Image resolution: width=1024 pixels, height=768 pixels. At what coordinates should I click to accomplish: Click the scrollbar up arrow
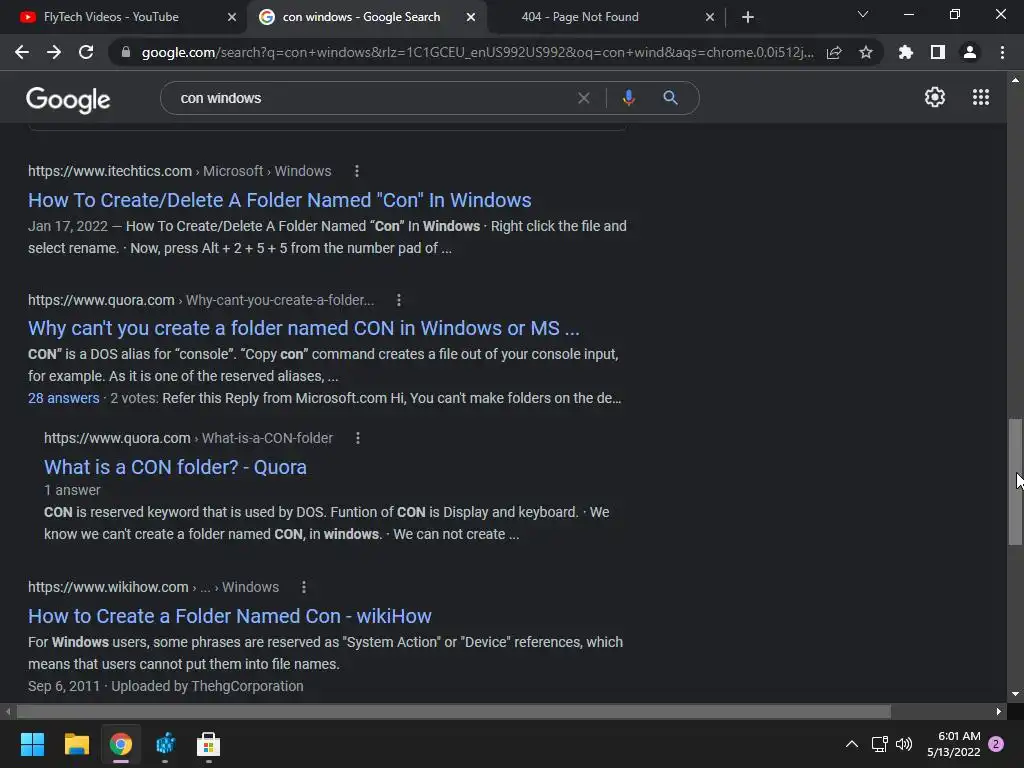(x=1015, y=80)
